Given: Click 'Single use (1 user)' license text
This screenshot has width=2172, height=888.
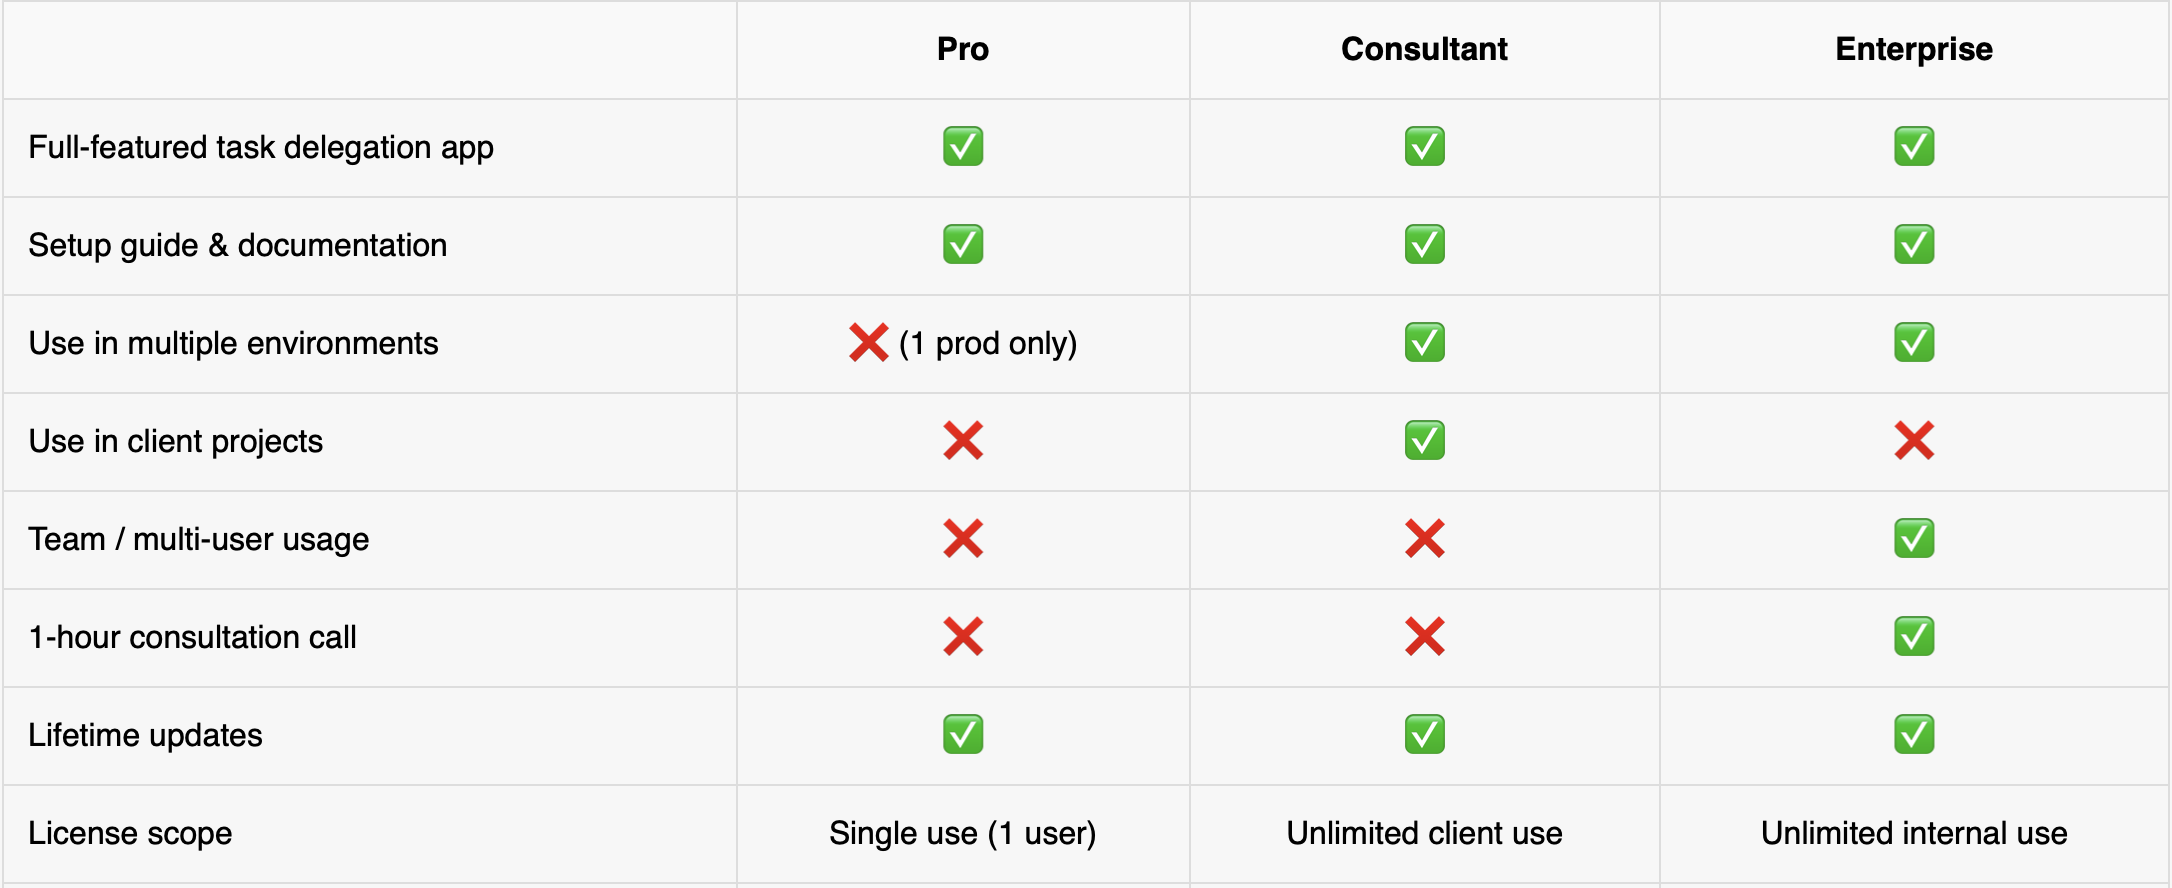Looking at the screenshot, I should pyautogui.click(x=962, y=833).
